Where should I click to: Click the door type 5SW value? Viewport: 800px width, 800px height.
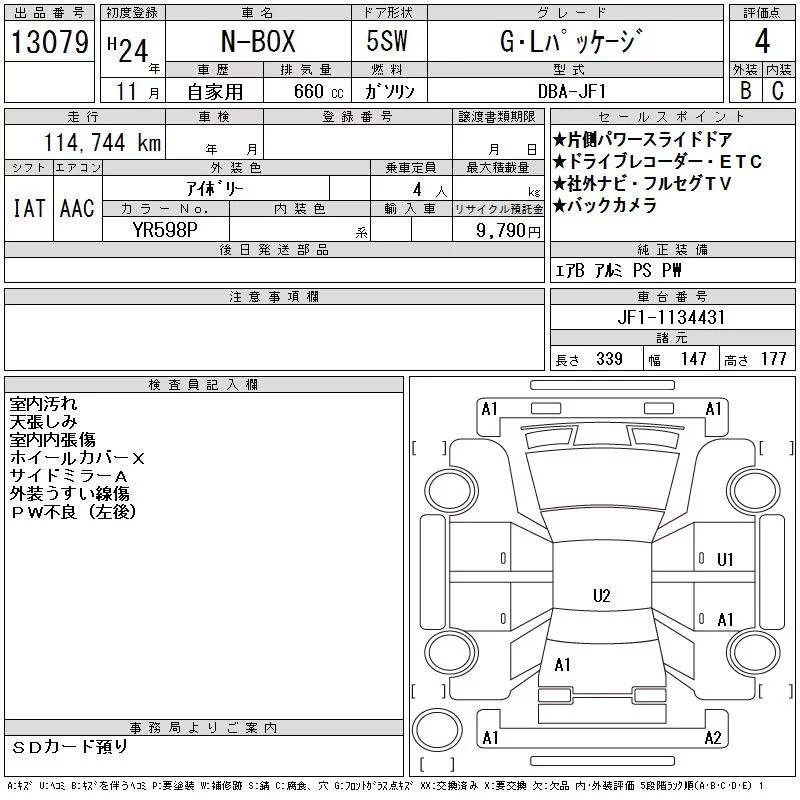pos(387,41)
